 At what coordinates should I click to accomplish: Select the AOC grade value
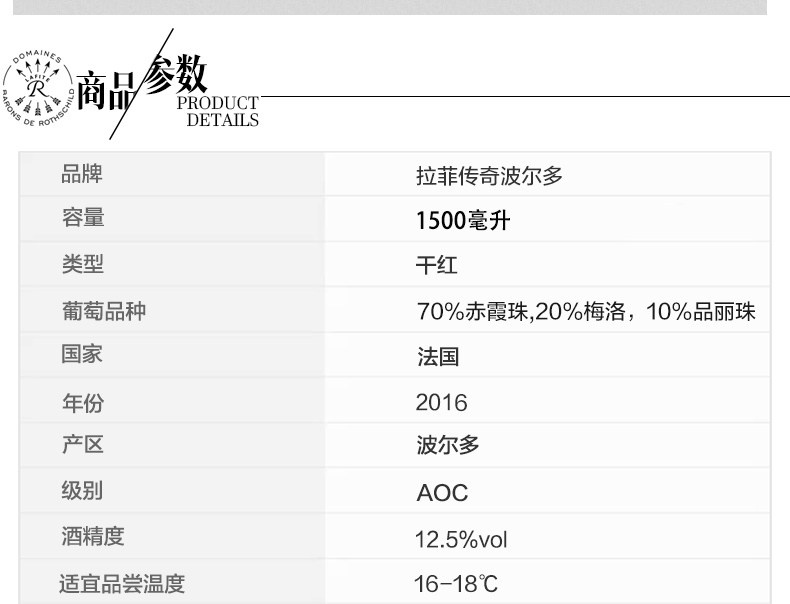point(442,493)
